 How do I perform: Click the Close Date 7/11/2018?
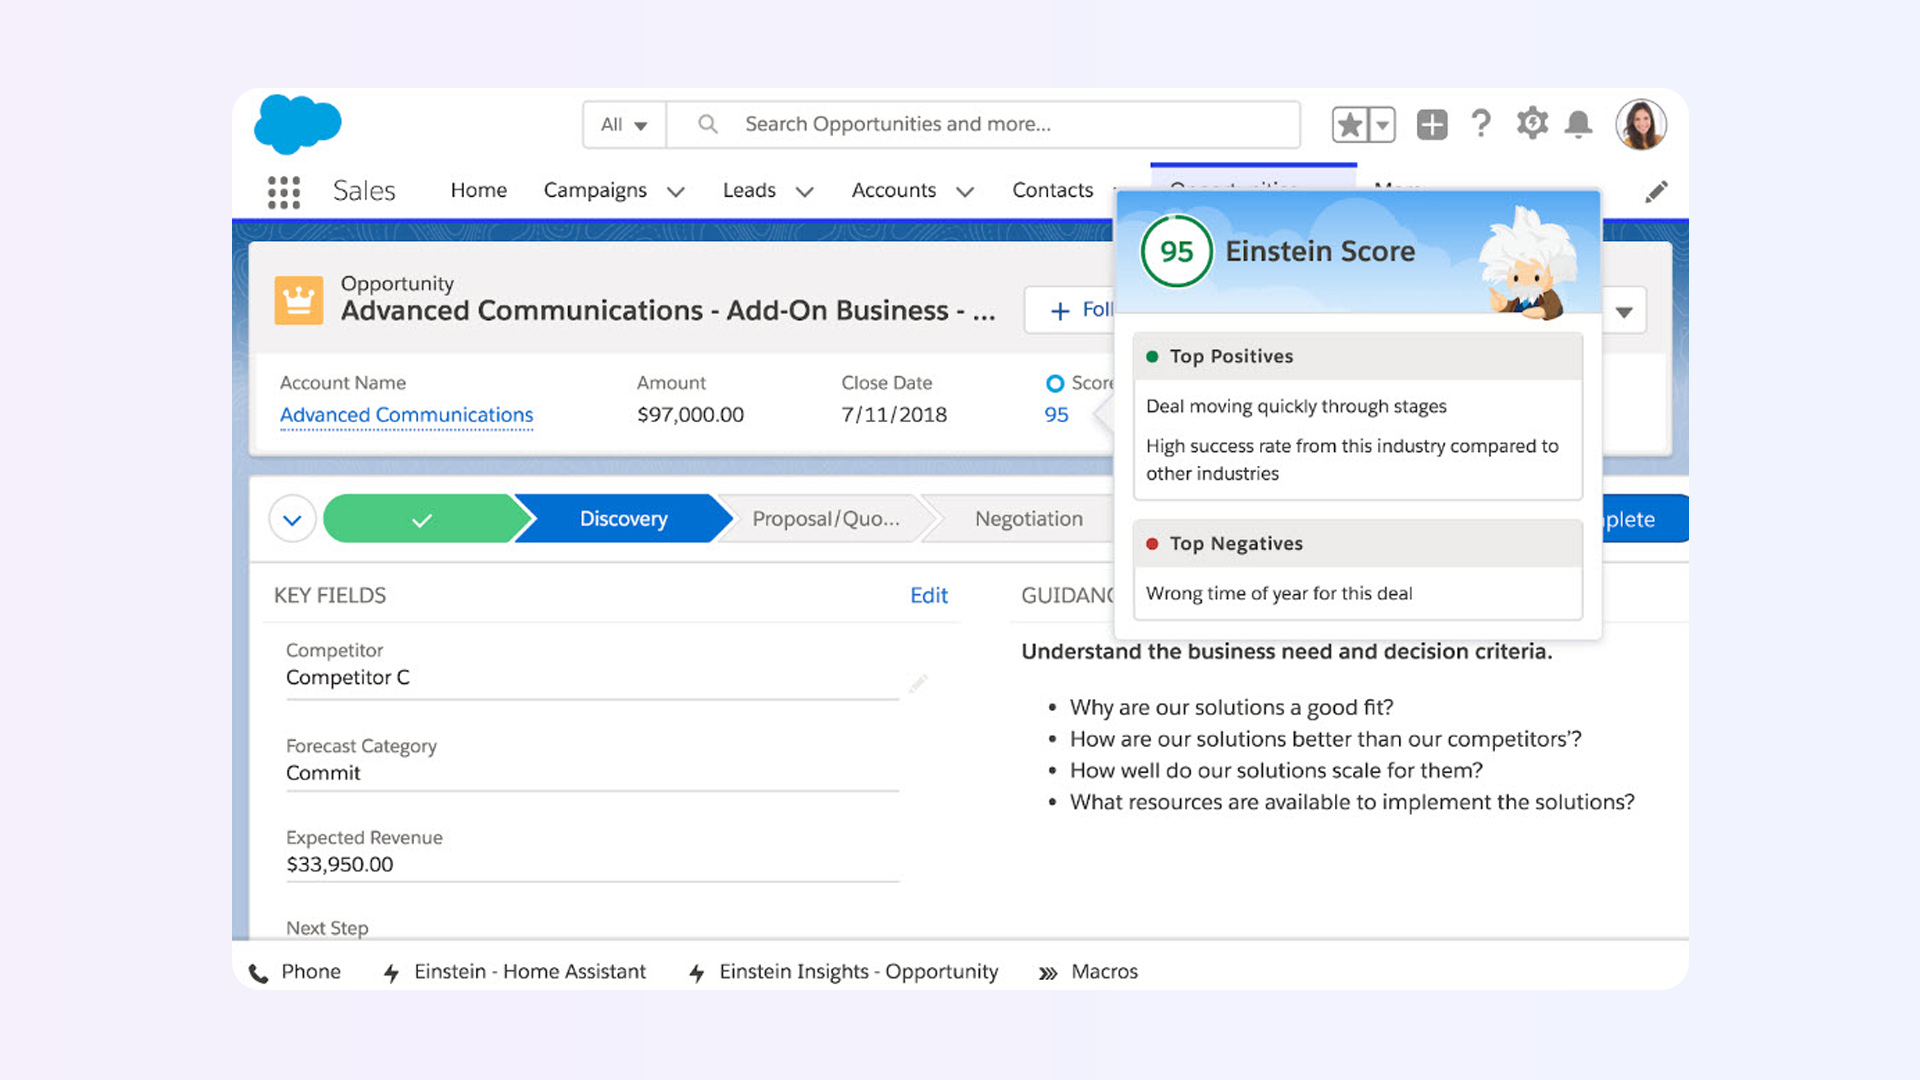893,415
